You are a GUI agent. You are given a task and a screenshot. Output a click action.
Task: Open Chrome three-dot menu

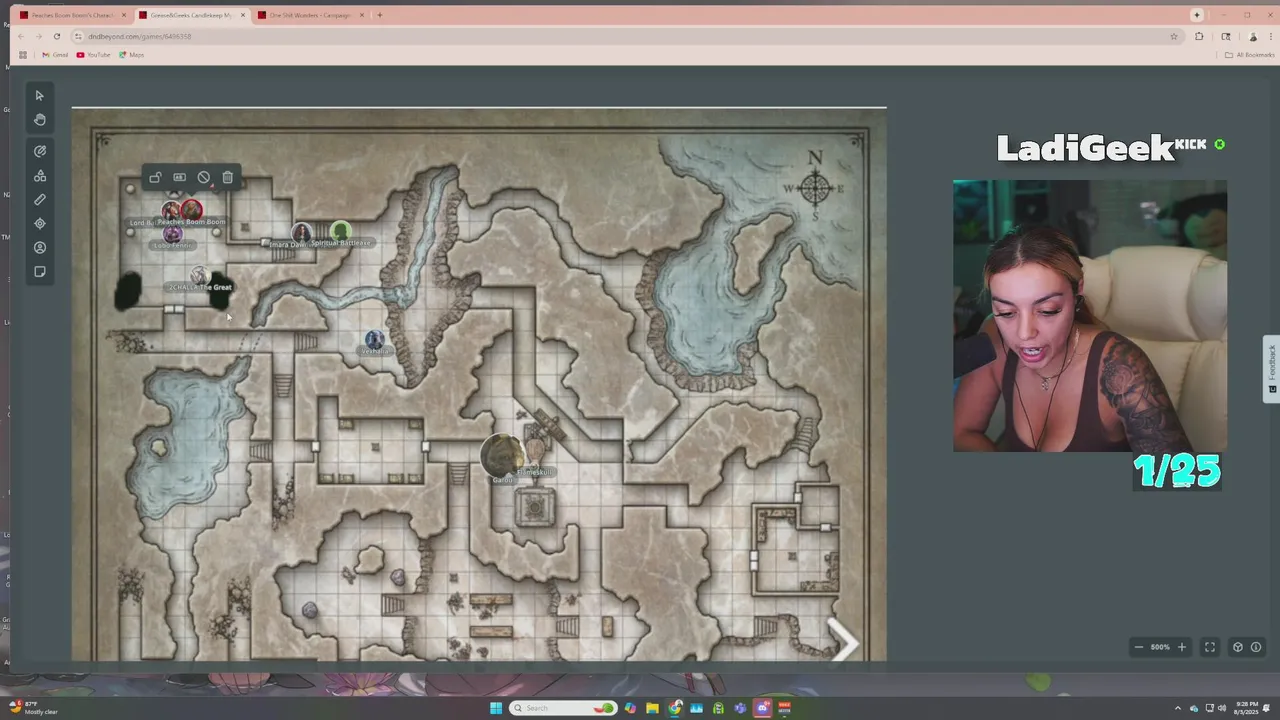pyautogui.click(x=1271, y=36)
